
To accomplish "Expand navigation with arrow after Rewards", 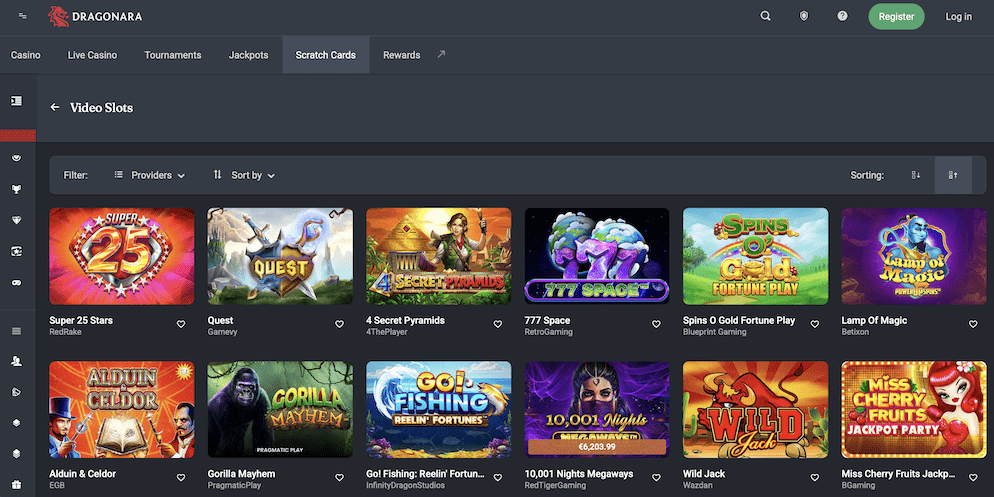I will coord(442,55).
